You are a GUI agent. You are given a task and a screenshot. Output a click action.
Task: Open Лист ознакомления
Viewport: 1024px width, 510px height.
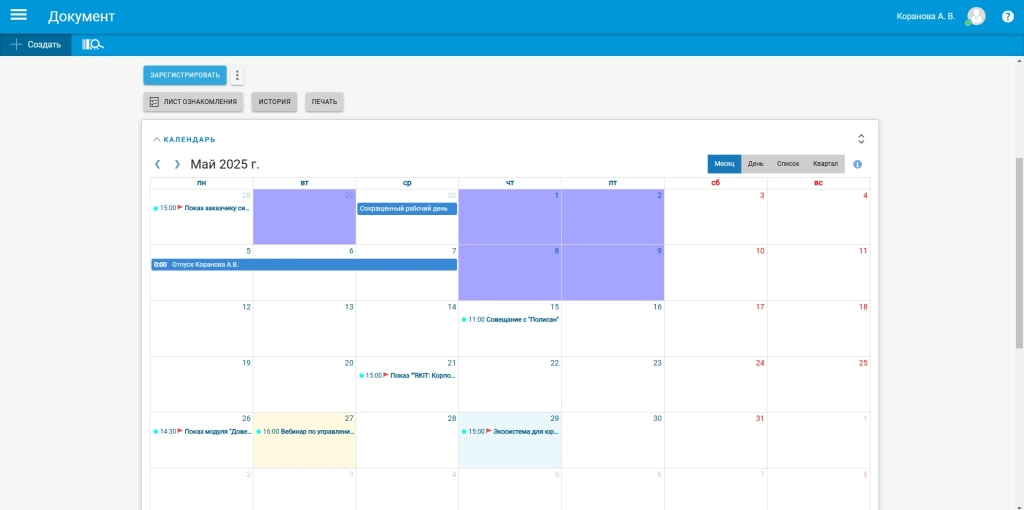pos(193,102)
